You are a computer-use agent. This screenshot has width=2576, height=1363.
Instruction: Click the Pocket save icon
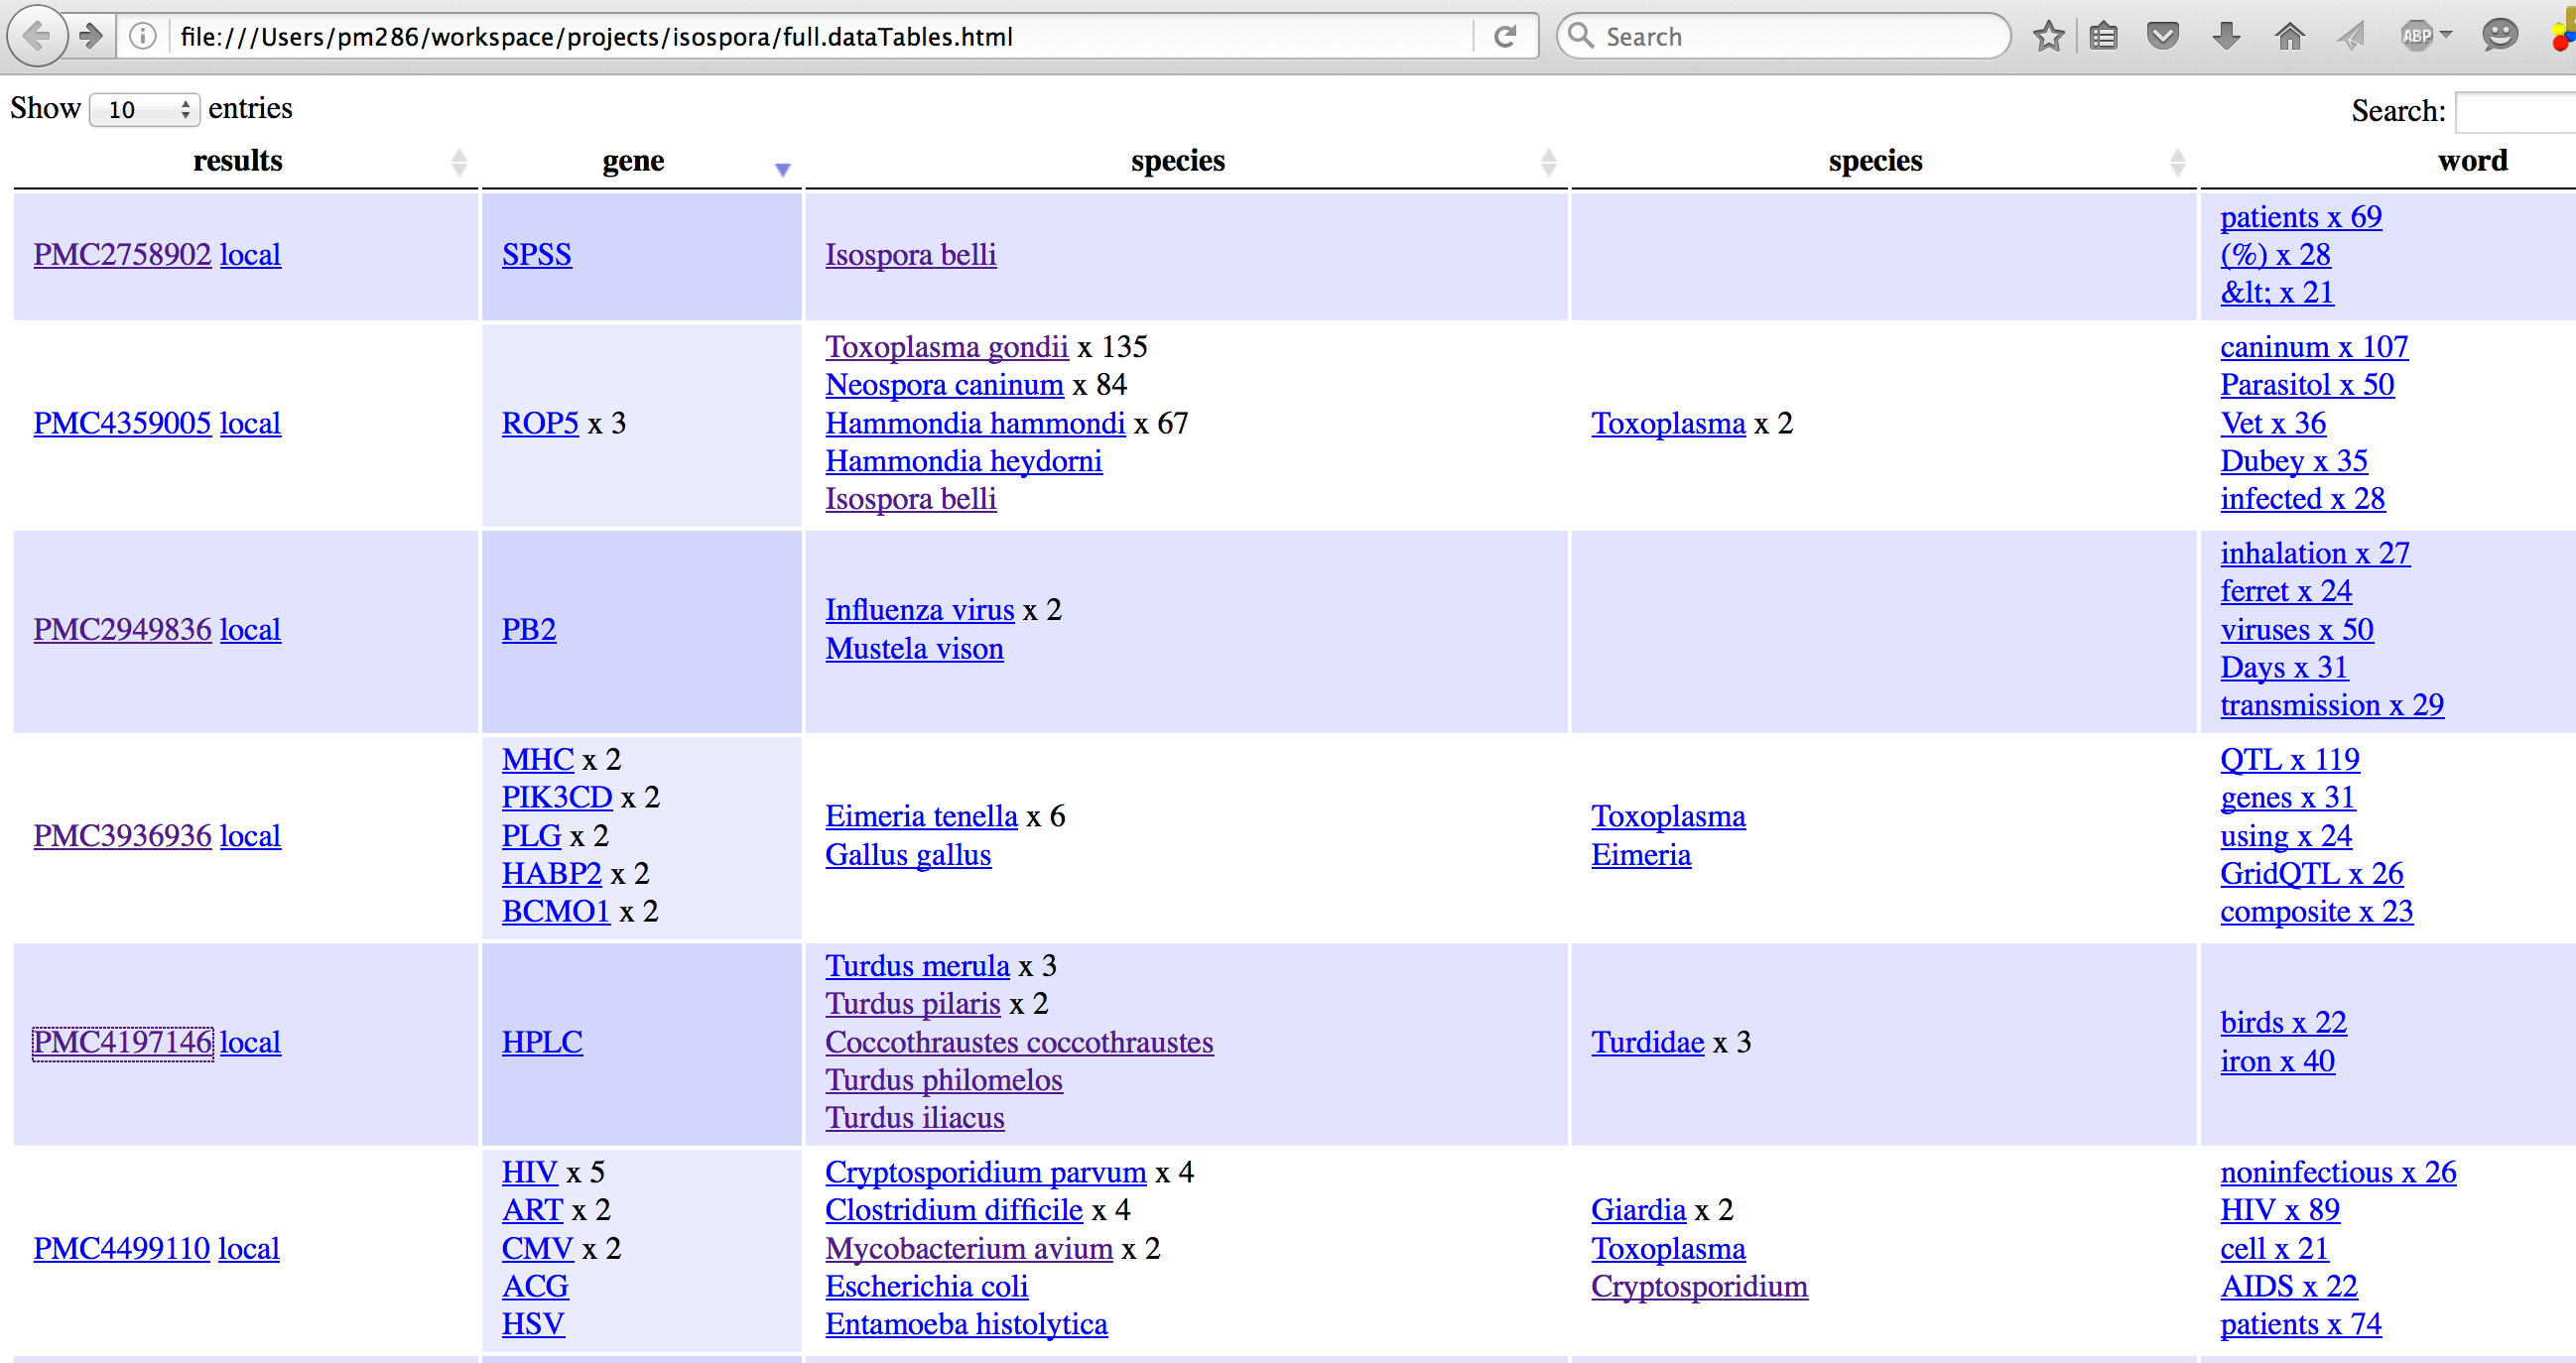click(x=2163, y=37)
